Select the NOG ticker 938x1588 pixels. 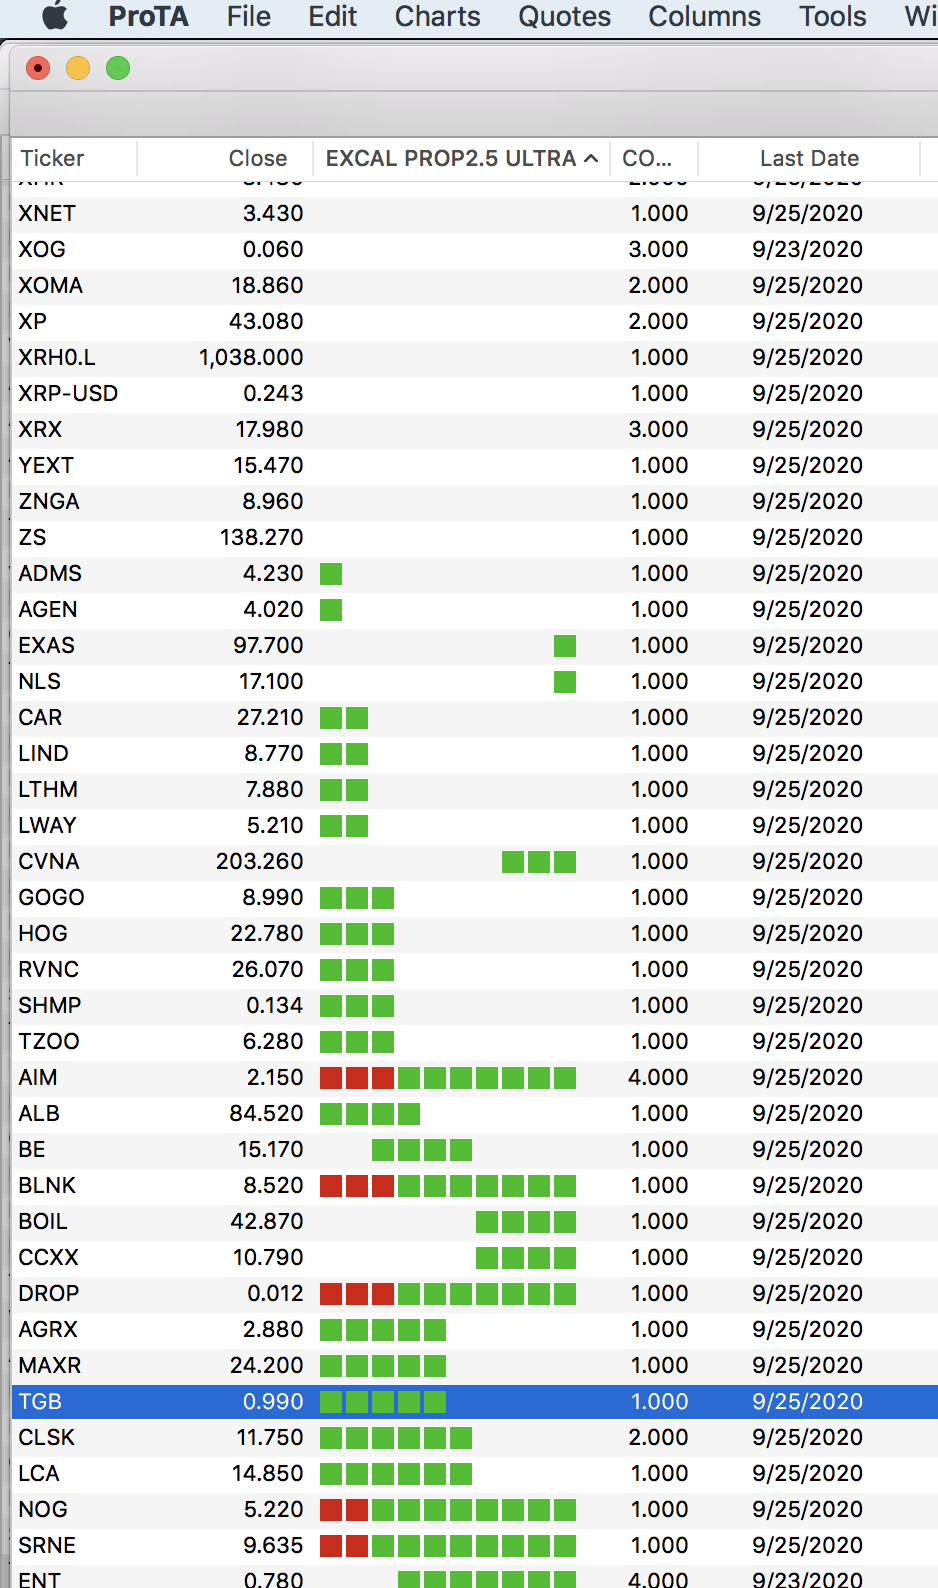pos(43,1509)
